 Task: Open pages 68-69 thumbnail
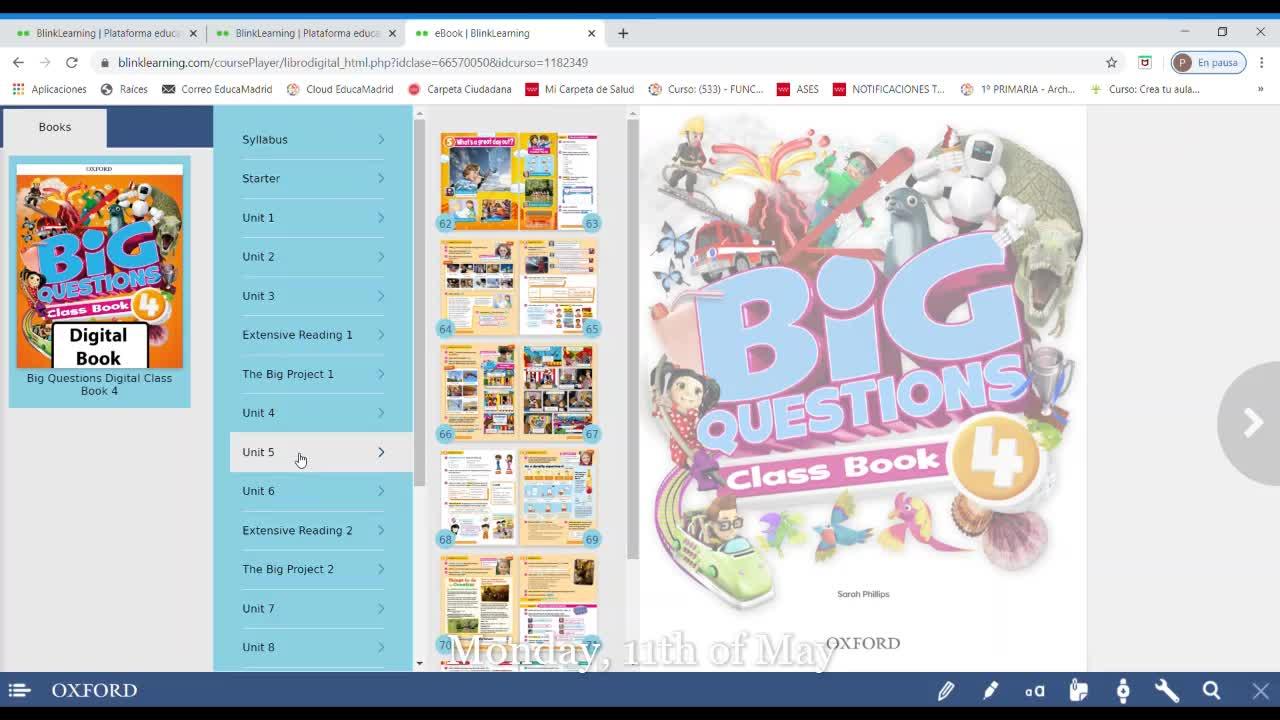click(x=518, y=497)
